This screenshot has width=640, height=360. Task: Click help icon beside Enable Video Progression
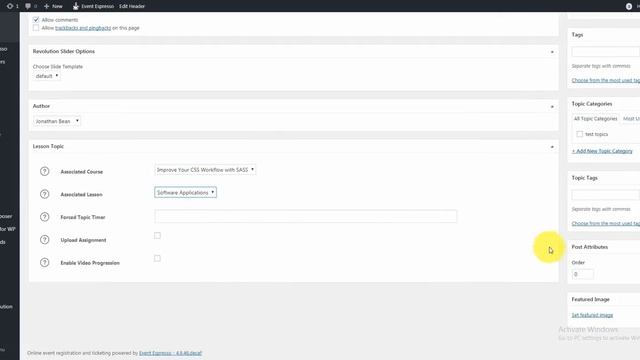coord(44,262)
